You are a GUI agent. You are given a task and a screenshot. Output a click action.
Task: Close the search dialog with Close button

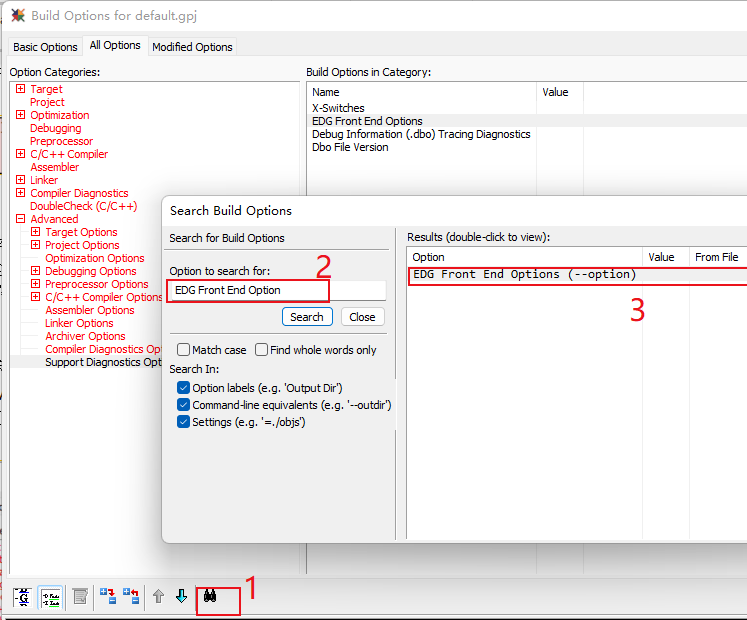362,317
